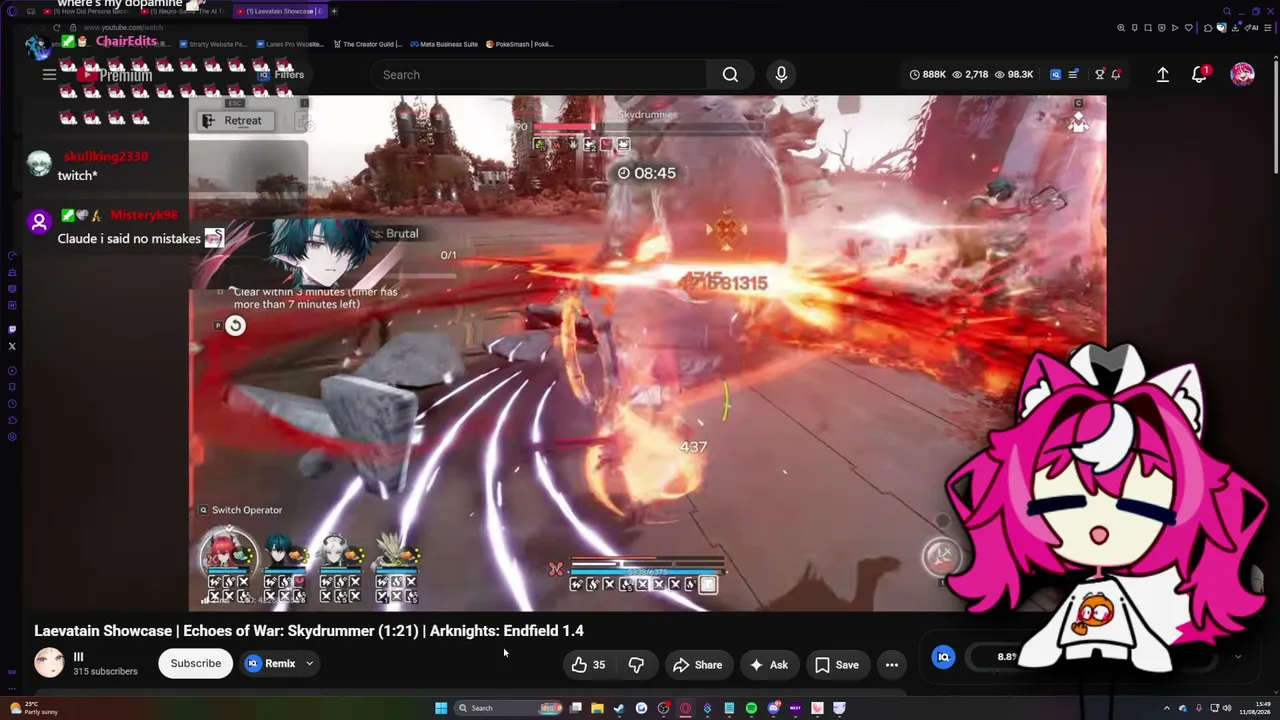Show hidden system tray icons chevron
This screenshot has width=1280, height=720.
point(1167,708)
